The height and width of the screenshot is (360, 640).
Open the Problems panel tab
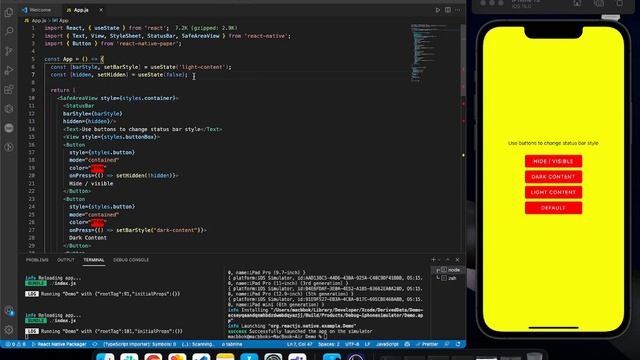pyautogui.click(x=37, y=260)
